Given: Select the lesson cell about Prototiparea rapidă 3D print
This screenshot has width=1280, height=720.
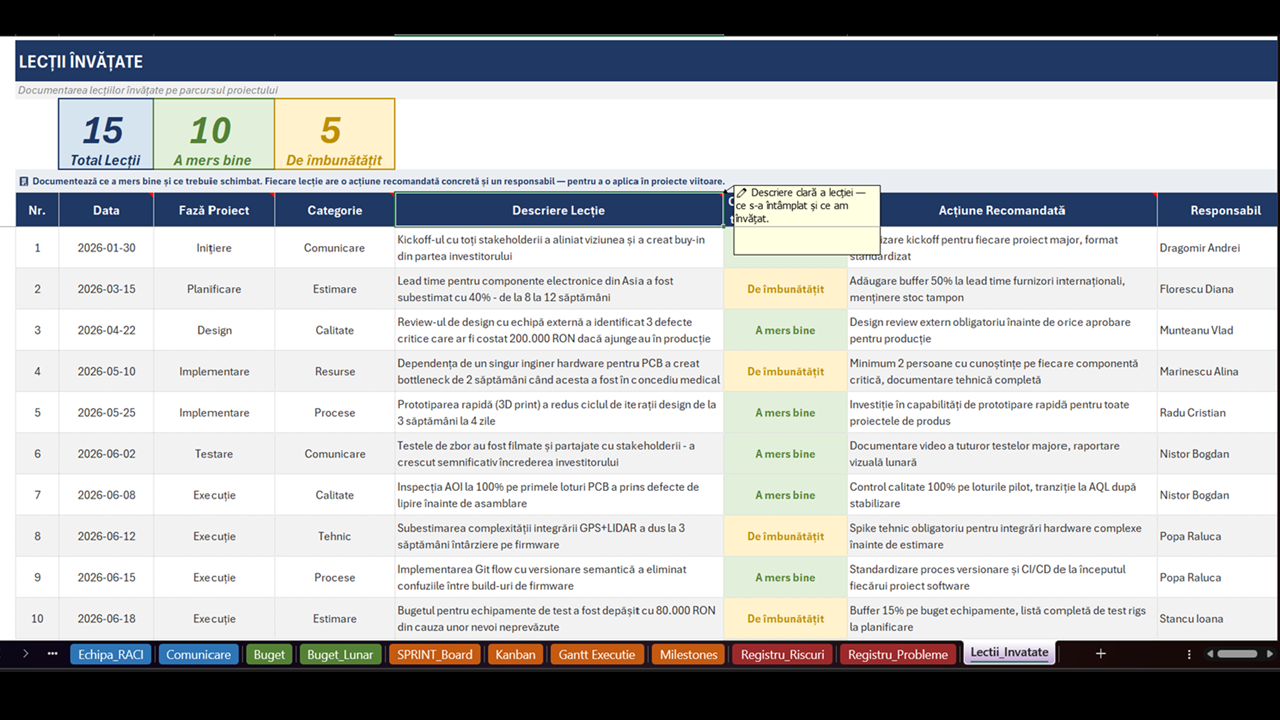Looking at the screenshot, I should coord(559,412).
